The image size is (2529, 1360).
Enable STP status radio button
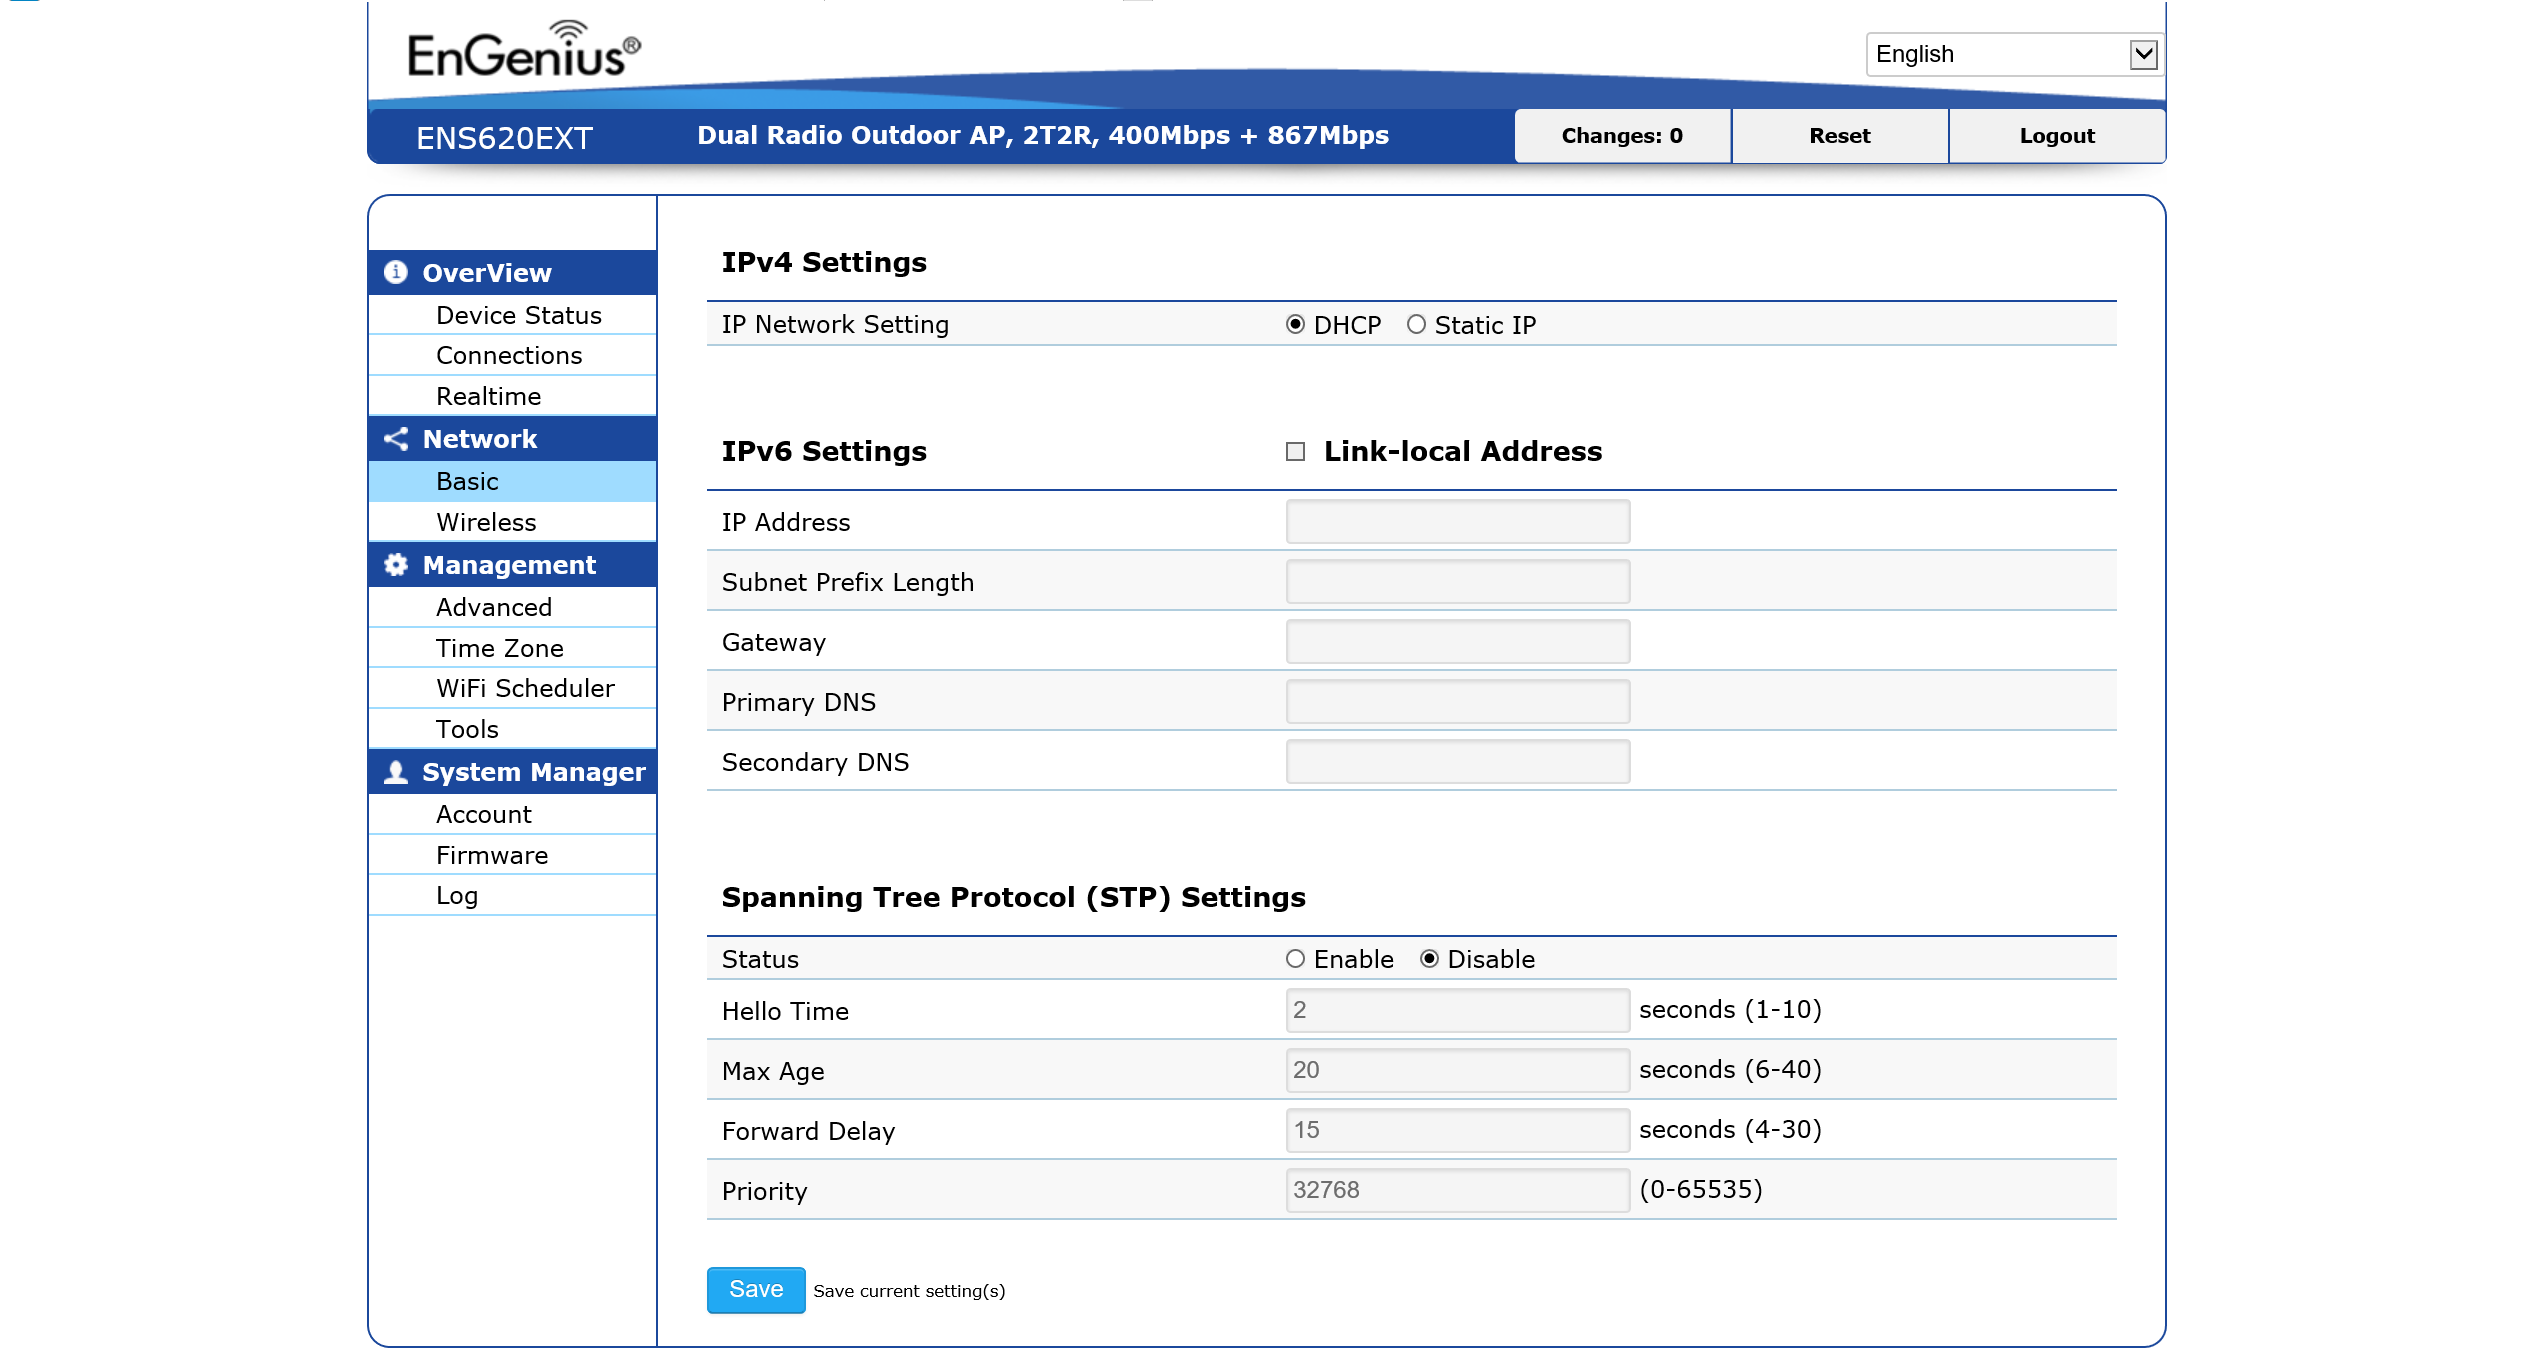[x=1295, y=959]
